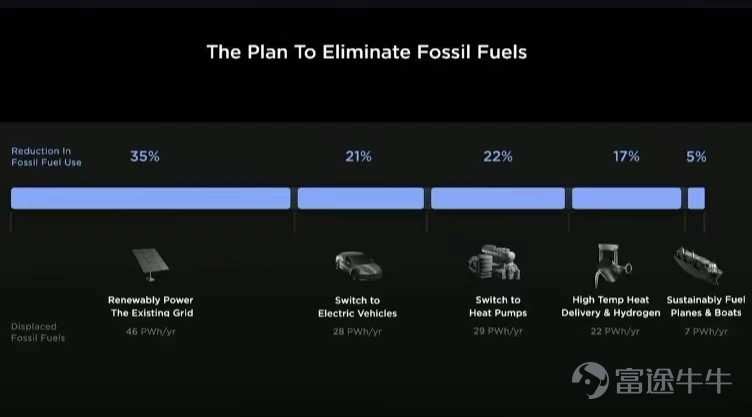Click the solar panel icon

click(150, 264)
